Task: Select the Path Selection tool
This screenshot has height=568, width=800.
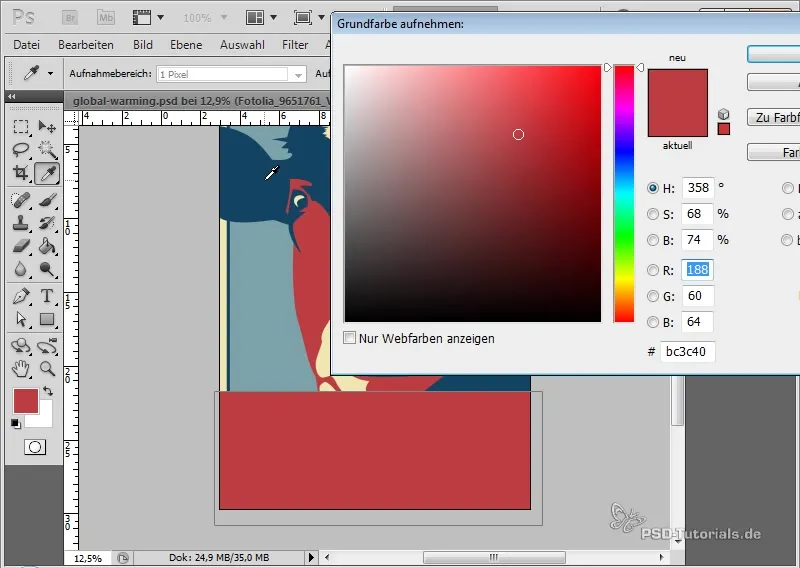Action: click(21, 319)
